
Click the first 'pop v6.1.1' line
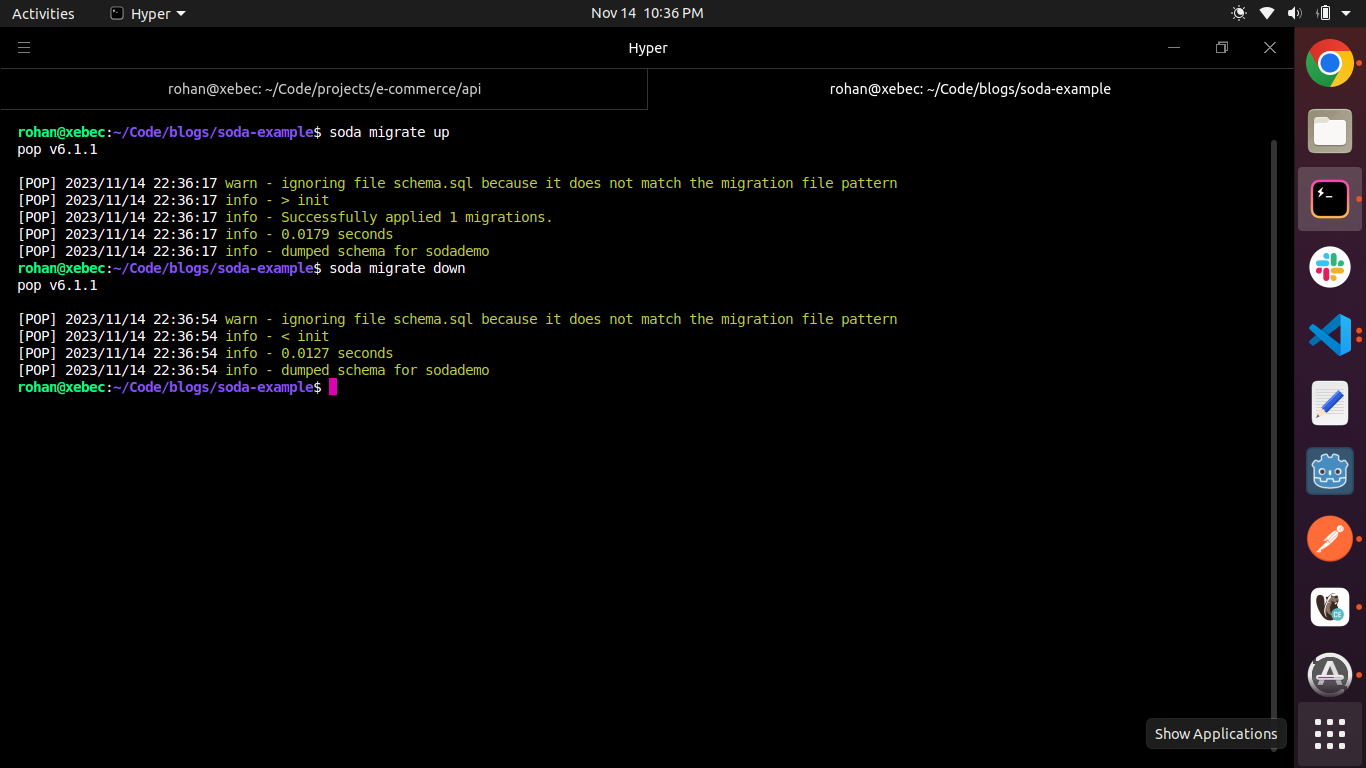click(57, 149)
